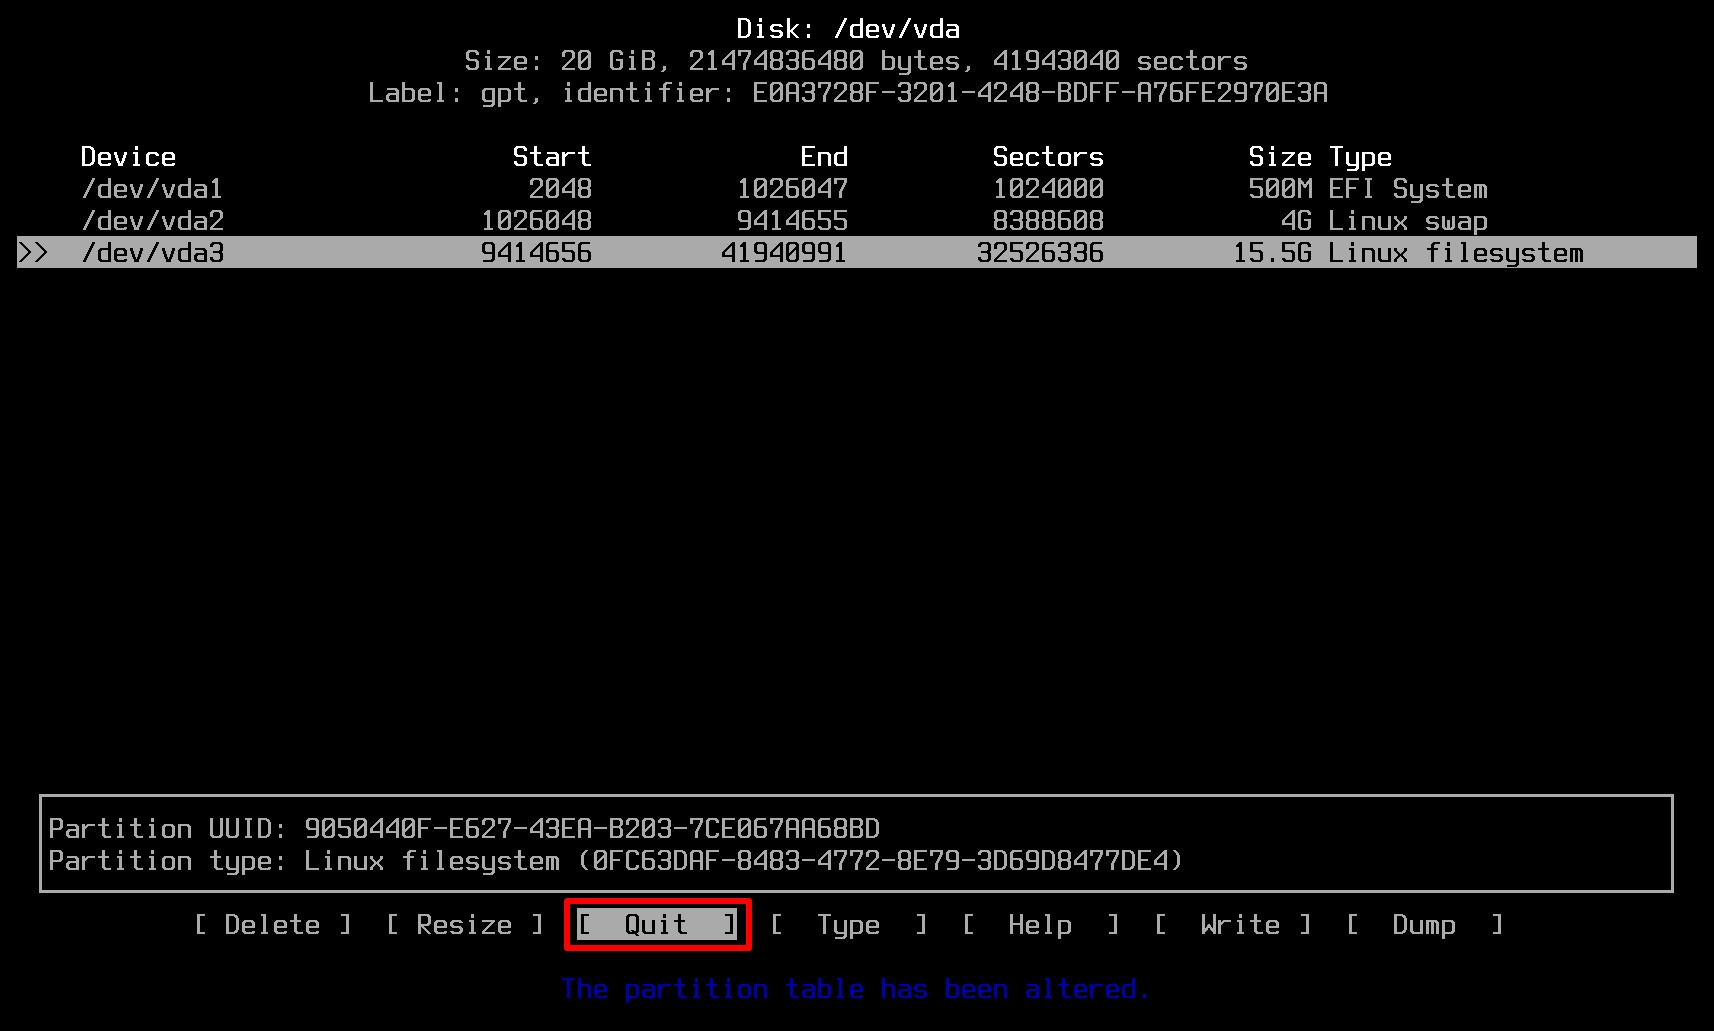Screen dimensions: 1714x1031
Task: Choose Resize in the bottom menu
Action: 465,925
